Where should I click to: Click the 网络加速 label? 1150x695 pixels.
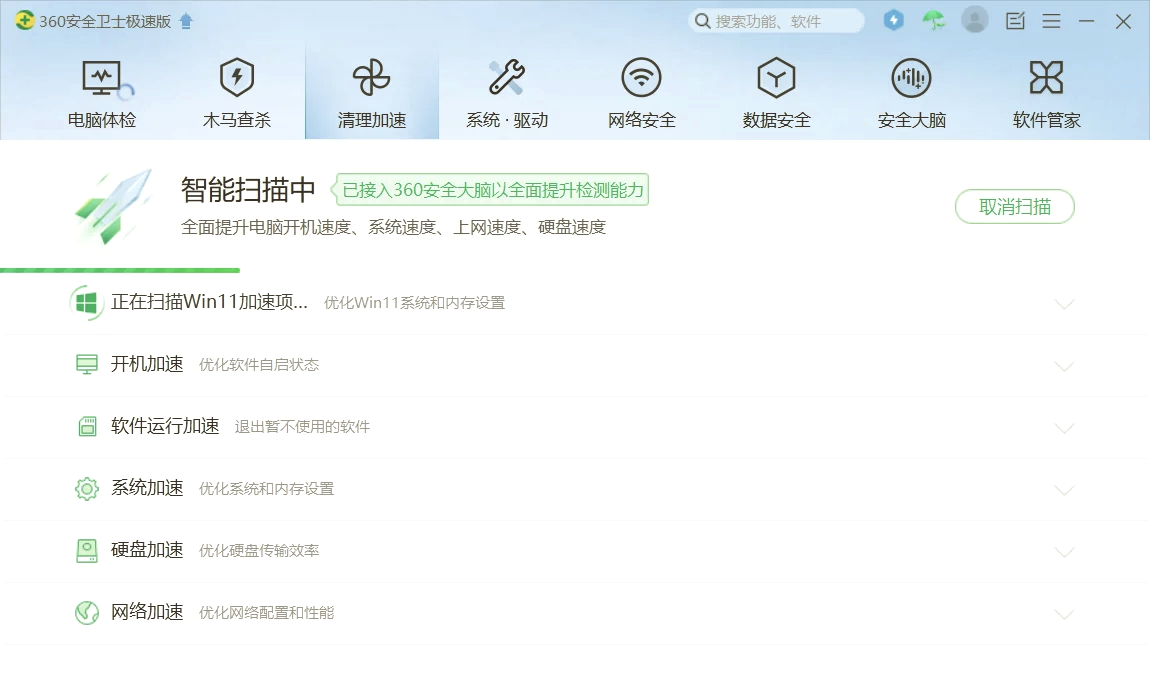(147, 612)
